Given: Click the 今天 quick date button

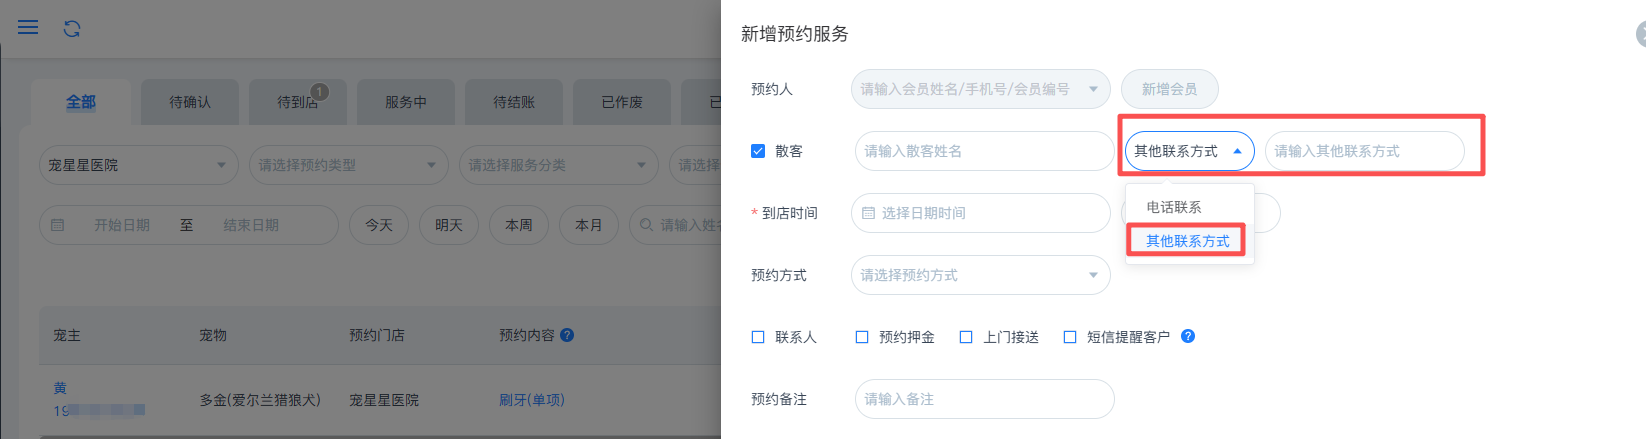Looking at the screenshot, I should coord(379,225).
